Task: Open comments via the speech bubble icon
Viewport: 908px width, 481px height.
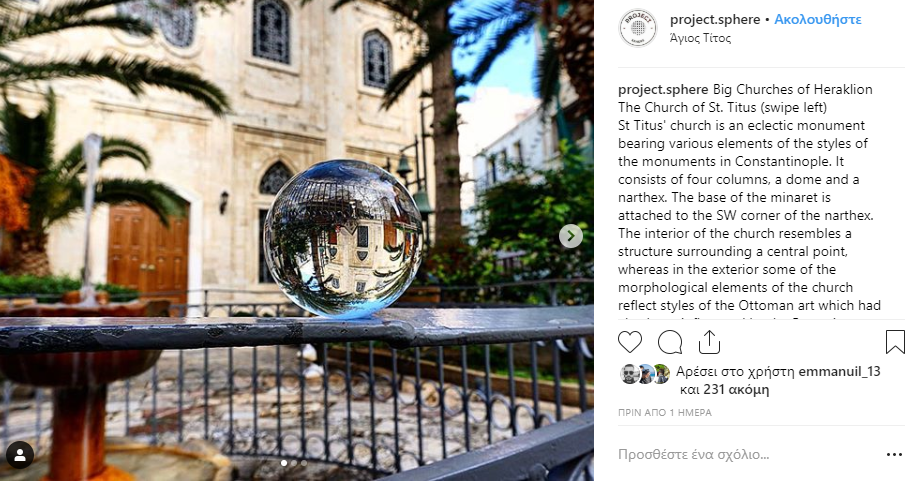Action: 669,342
